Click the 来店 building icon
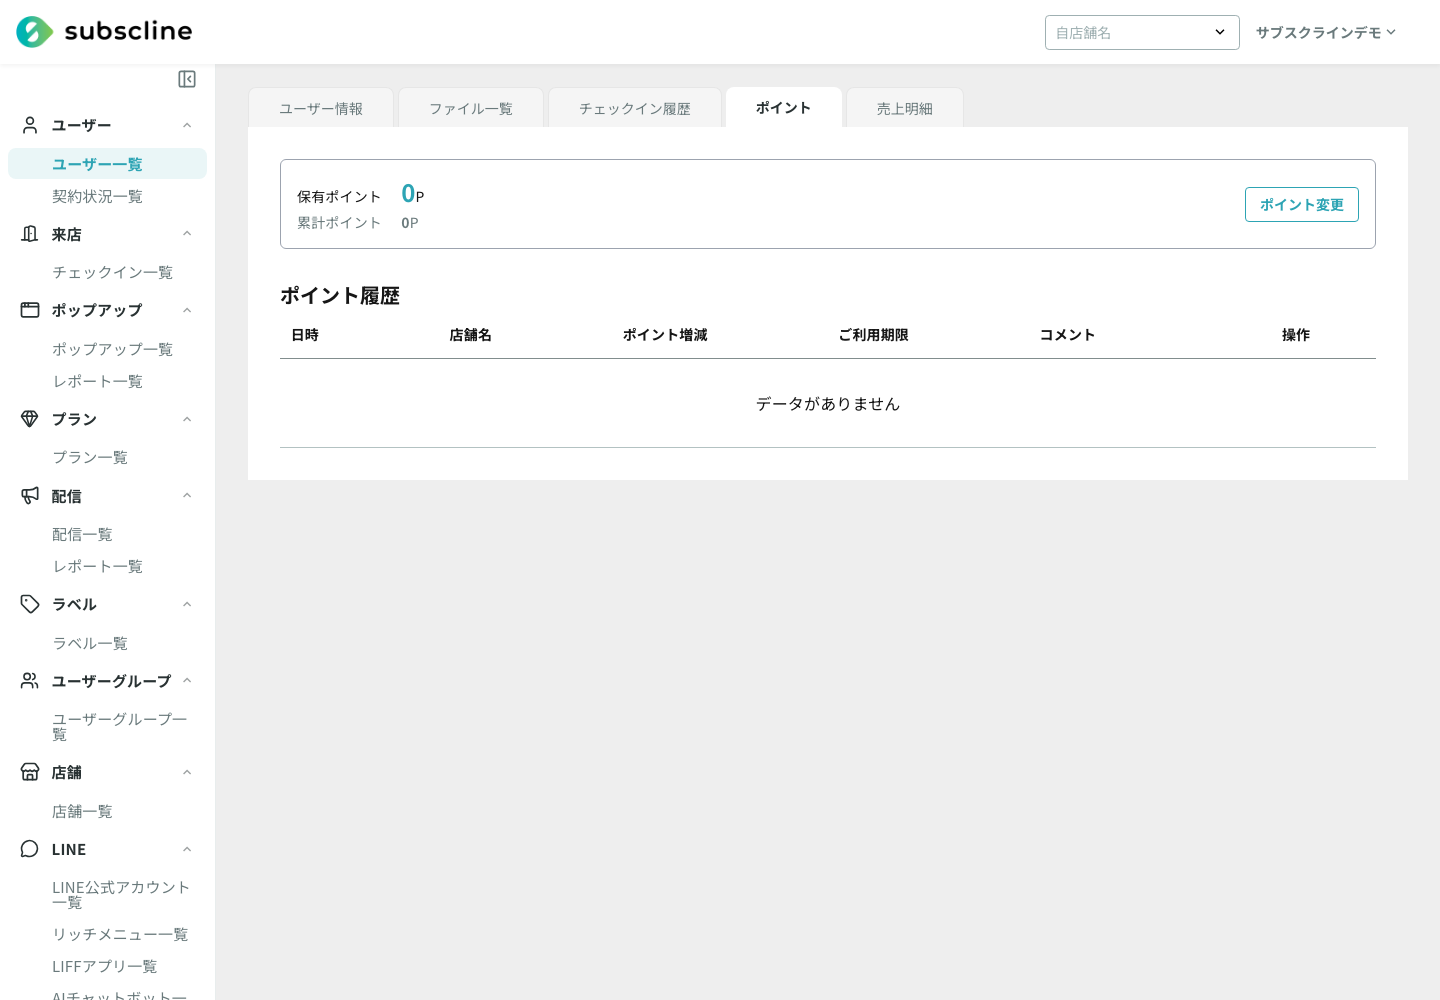 click(30, 234)
